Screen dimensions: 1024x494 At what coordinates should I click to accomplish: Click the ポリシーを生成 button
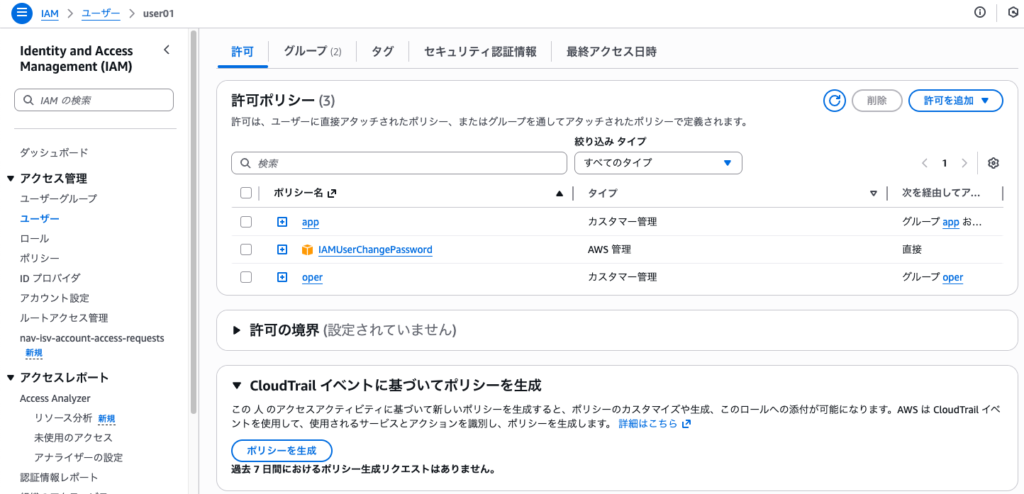click(281, 450)
